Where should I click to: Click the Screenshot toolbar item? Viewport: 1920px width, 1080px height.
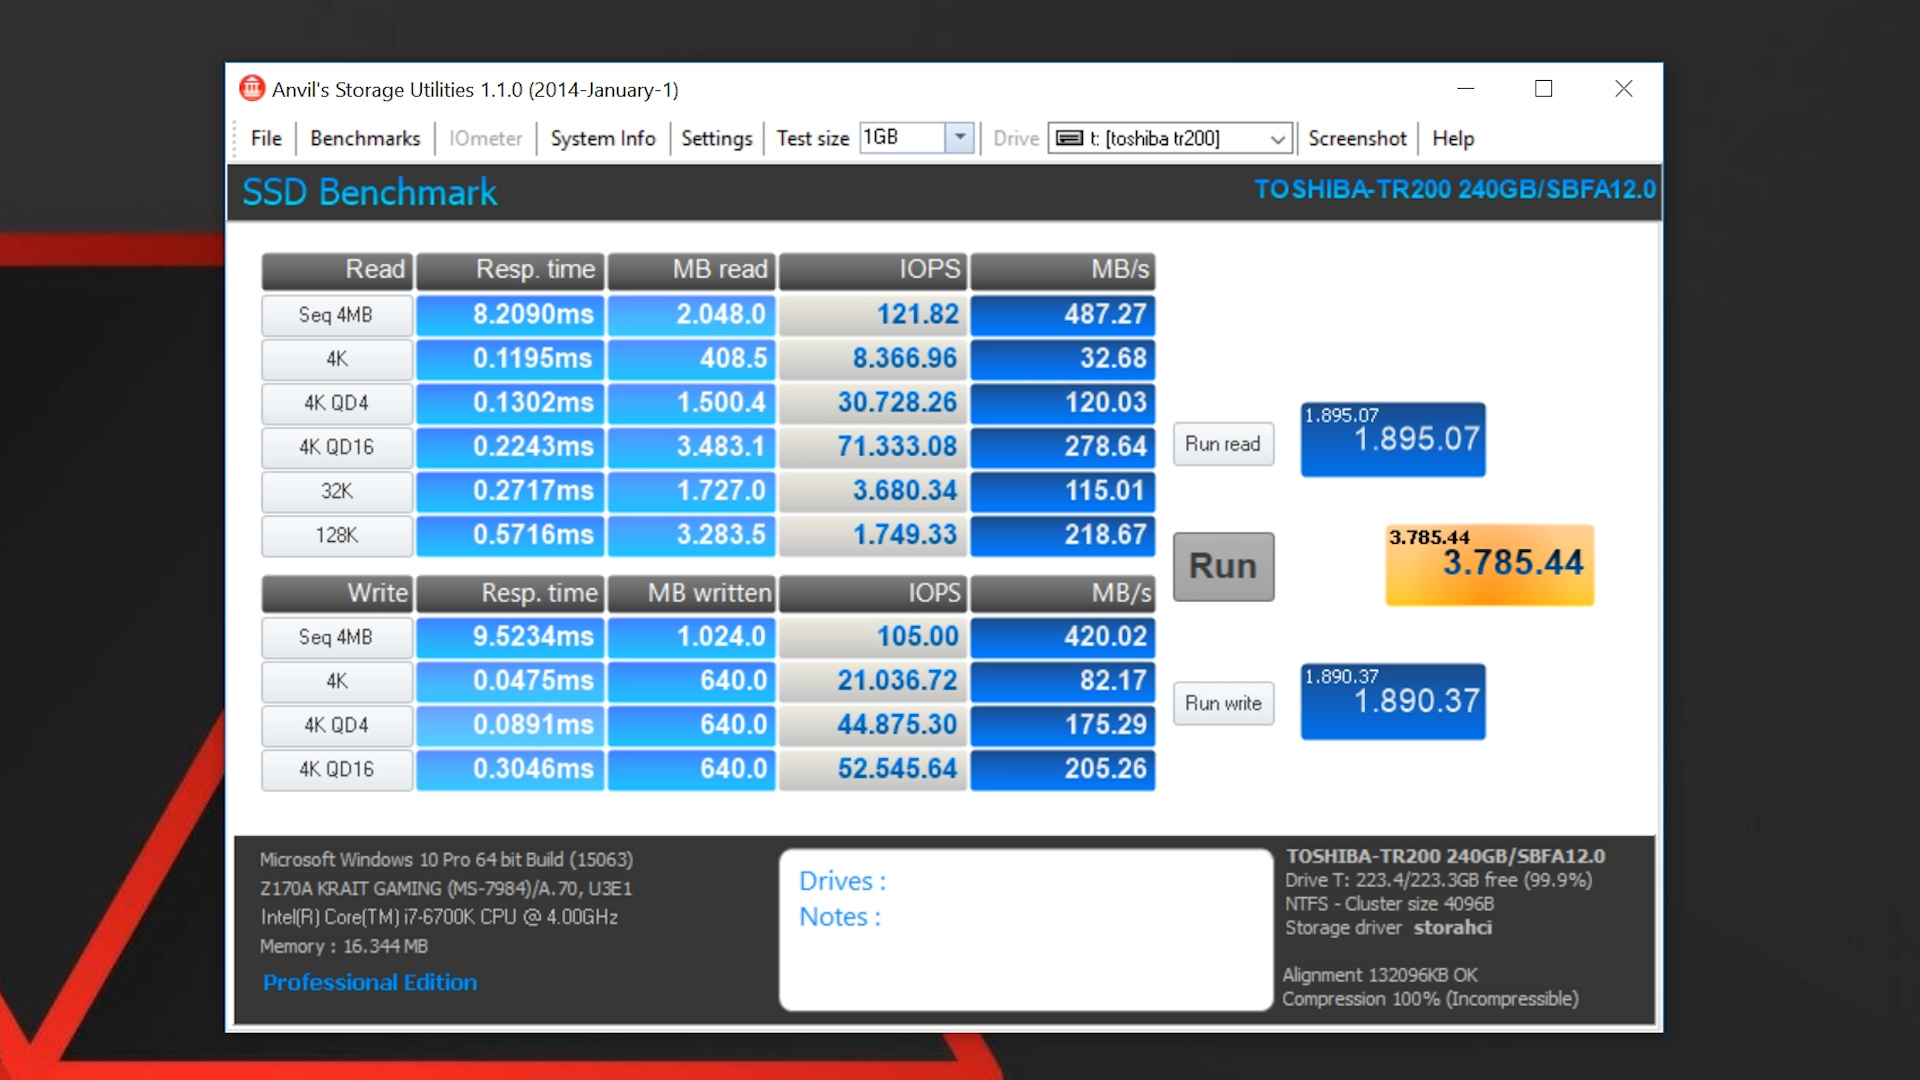[1357, 138]
